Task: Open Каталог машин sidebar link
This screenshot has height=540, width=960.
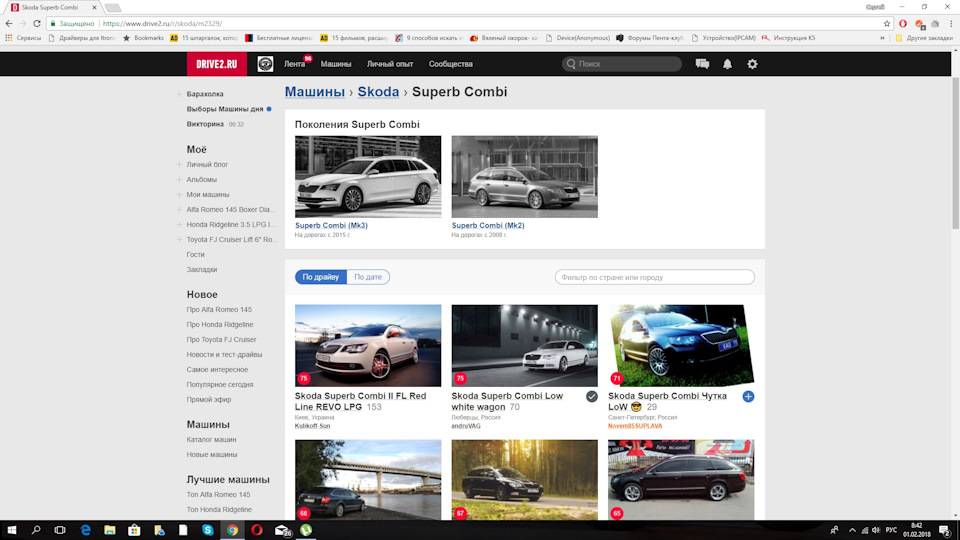Action: click(211, 440)
